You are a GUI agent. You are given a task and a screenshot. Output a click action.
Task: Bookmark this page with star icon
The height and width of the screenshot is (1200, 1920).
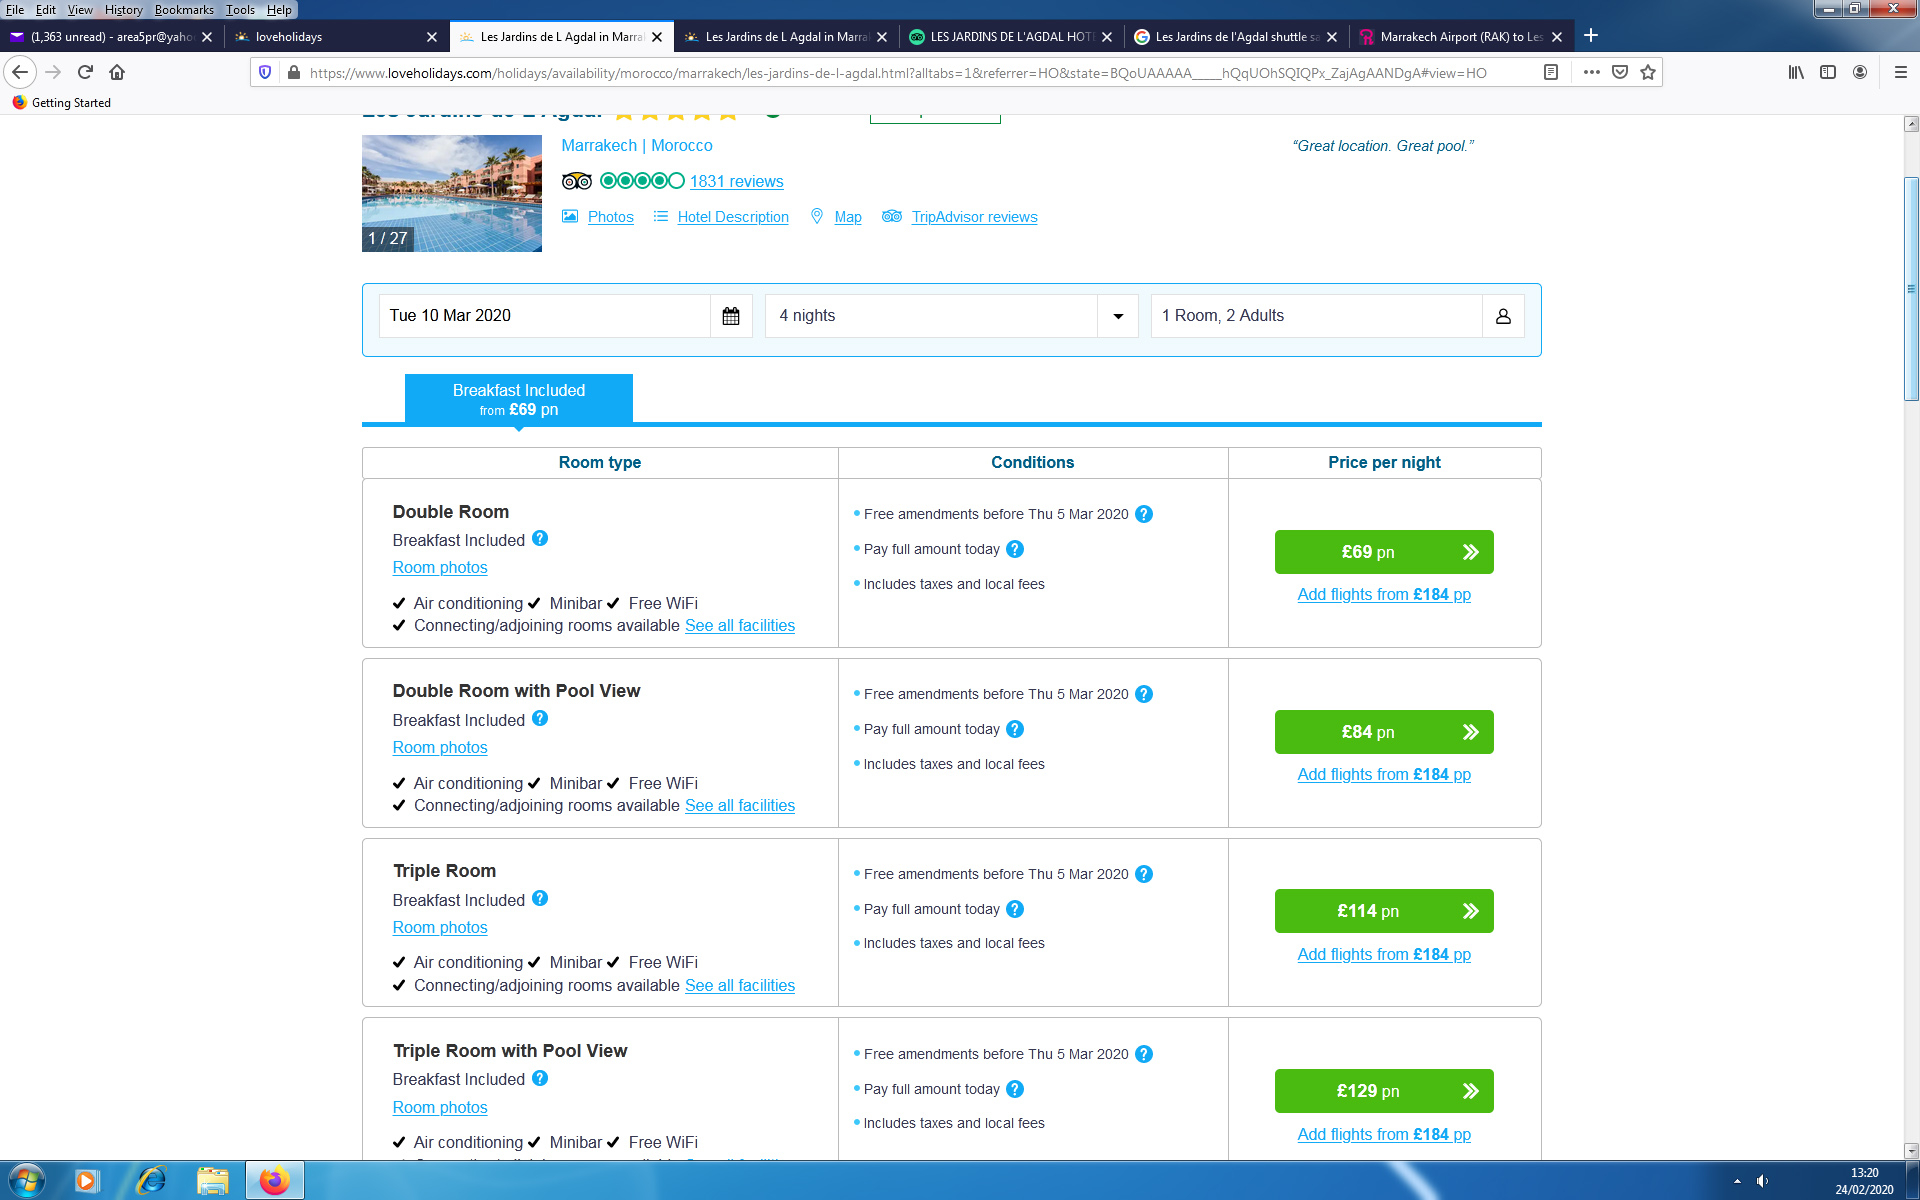tap(1648, 72)
